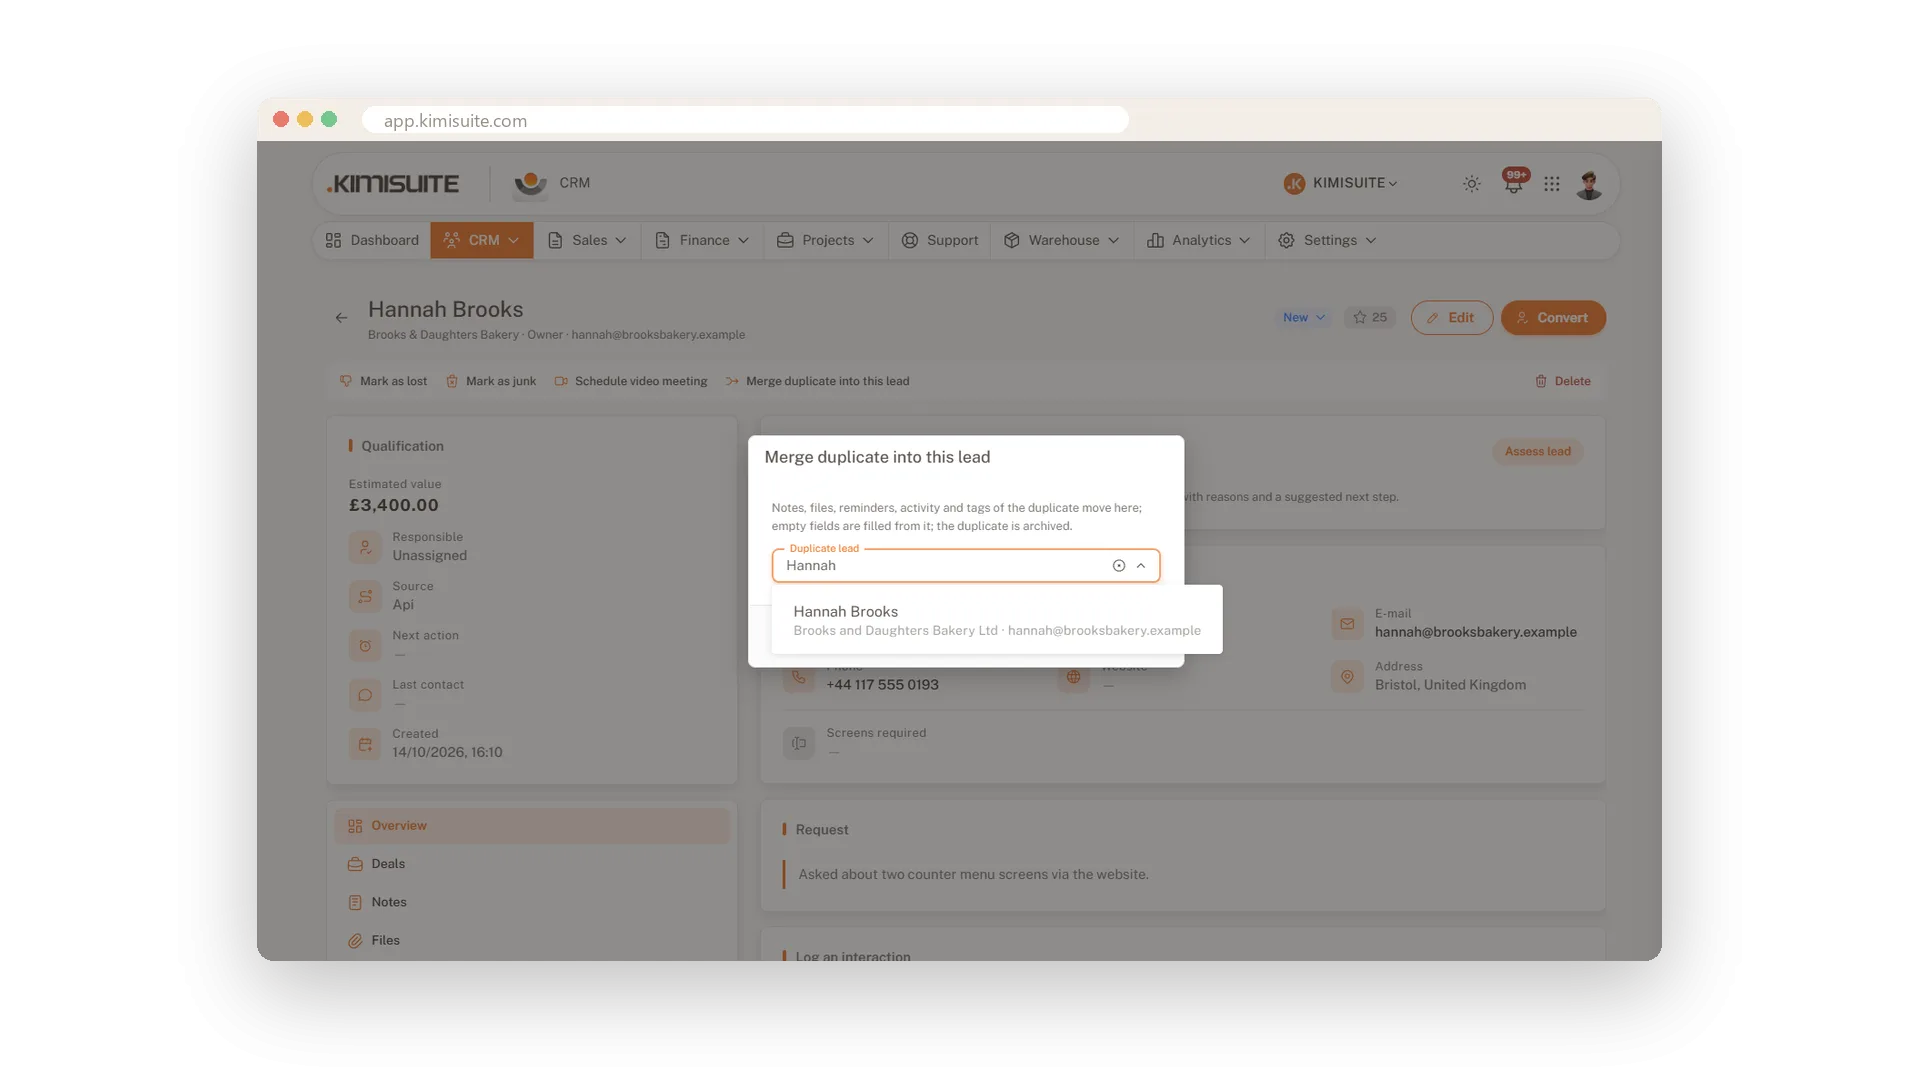Open the Support menu item
The height and width of the screenshot is (1080, 1920).
tap(939, 240)
